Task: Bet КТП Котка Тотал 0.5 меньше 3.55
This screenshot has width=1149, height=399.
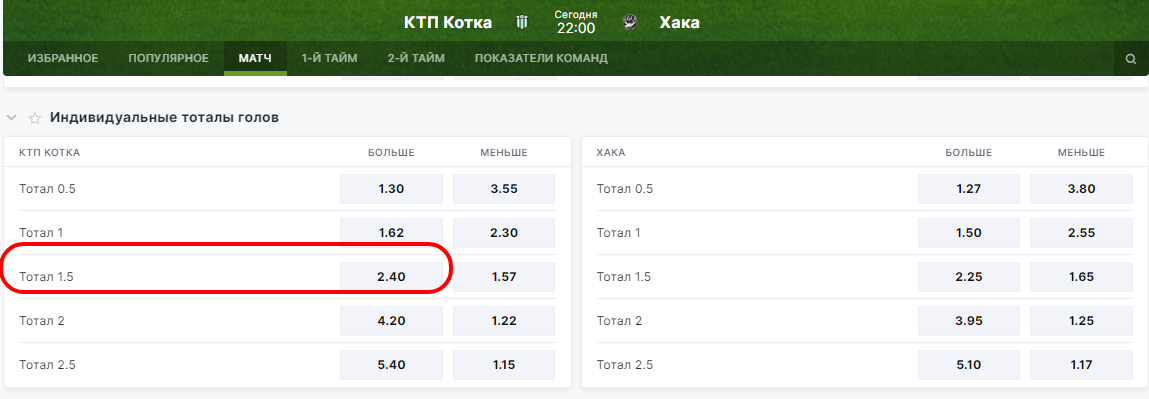Action: click(504, 189)
